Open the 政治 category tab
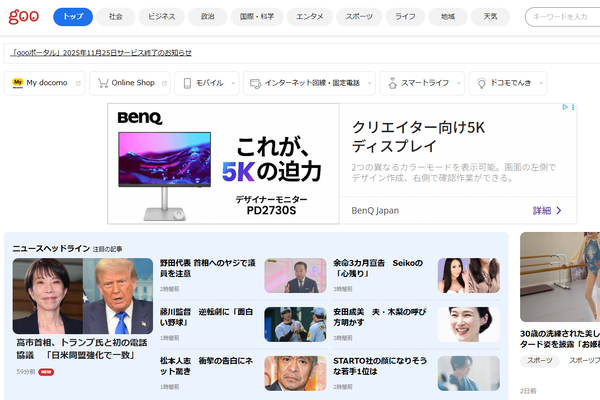This screenshot has width=600, height=400. (x=207, y=17)
